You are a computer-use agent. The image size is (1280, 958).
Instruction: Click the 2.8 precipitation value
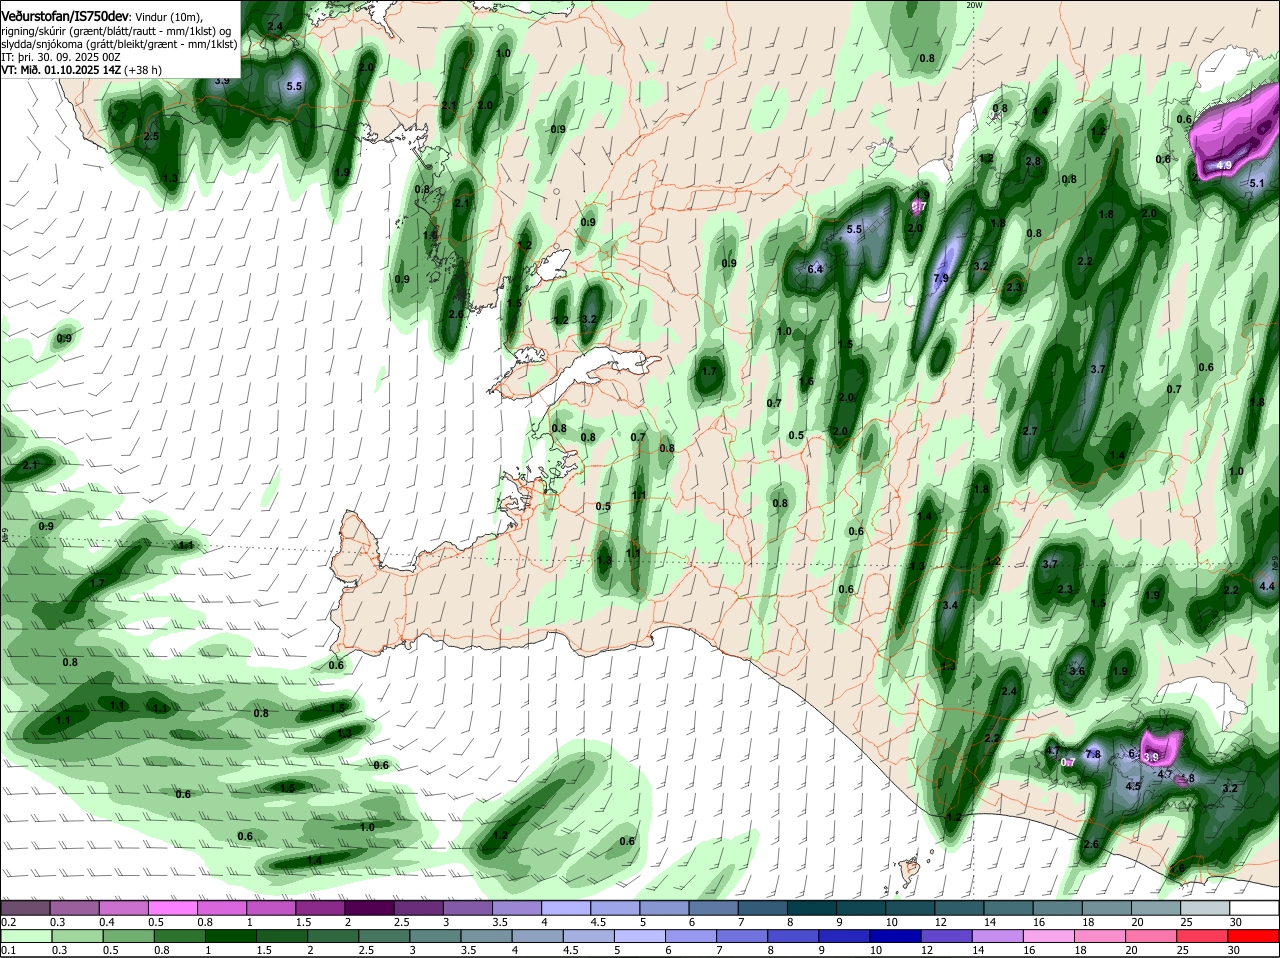1033,161
